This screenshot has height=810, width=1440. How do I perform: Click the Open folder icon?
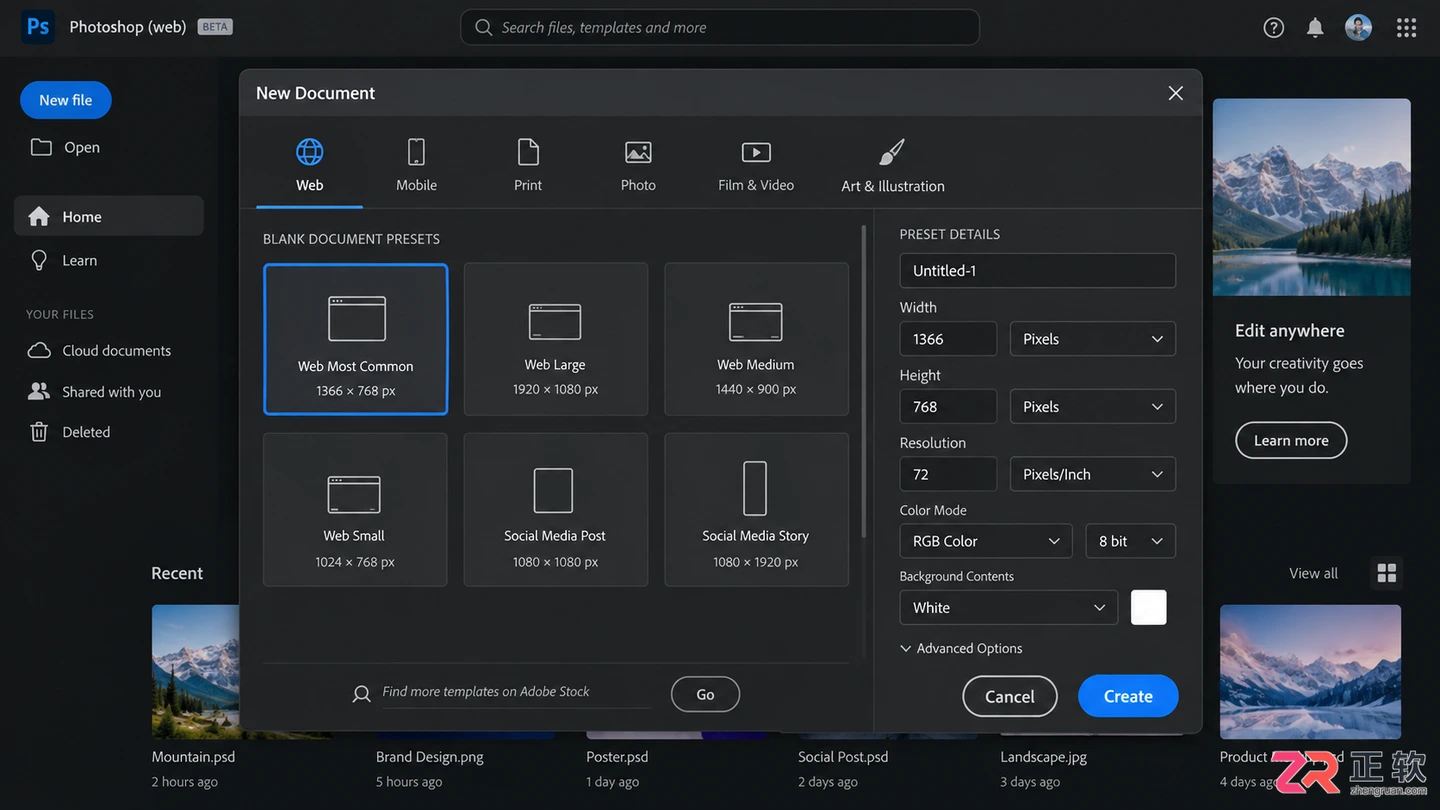point(41,147)
